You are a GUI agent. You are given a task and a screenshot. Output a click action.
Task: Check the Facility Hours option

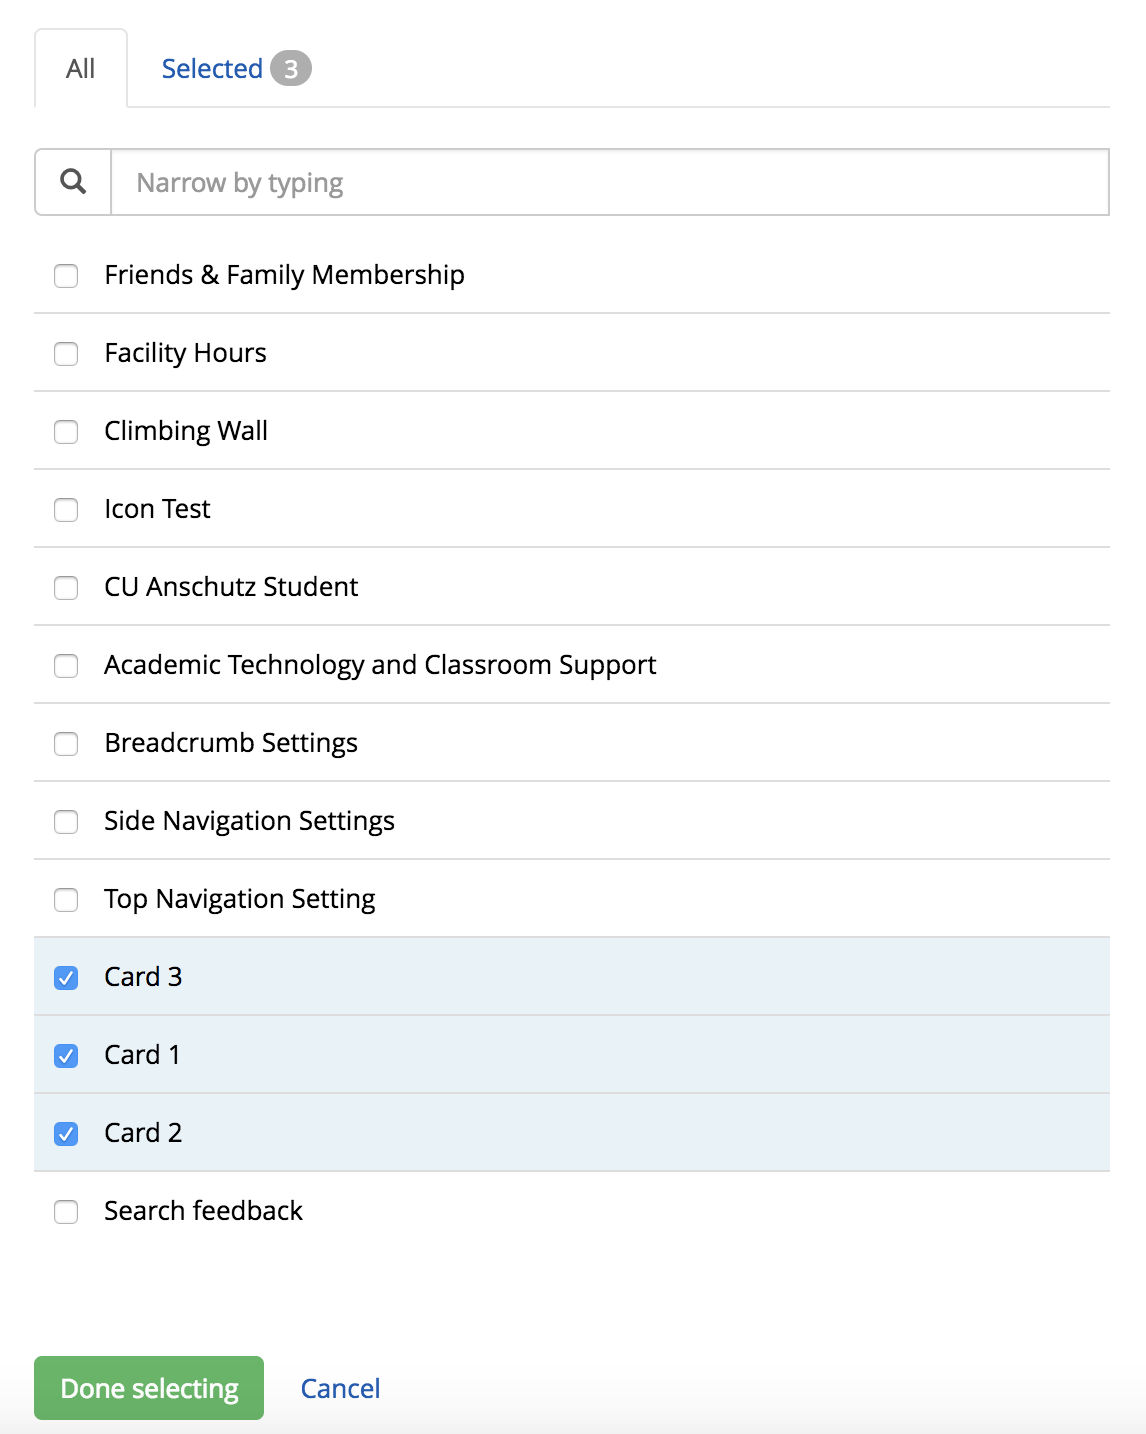click(66, 354)
